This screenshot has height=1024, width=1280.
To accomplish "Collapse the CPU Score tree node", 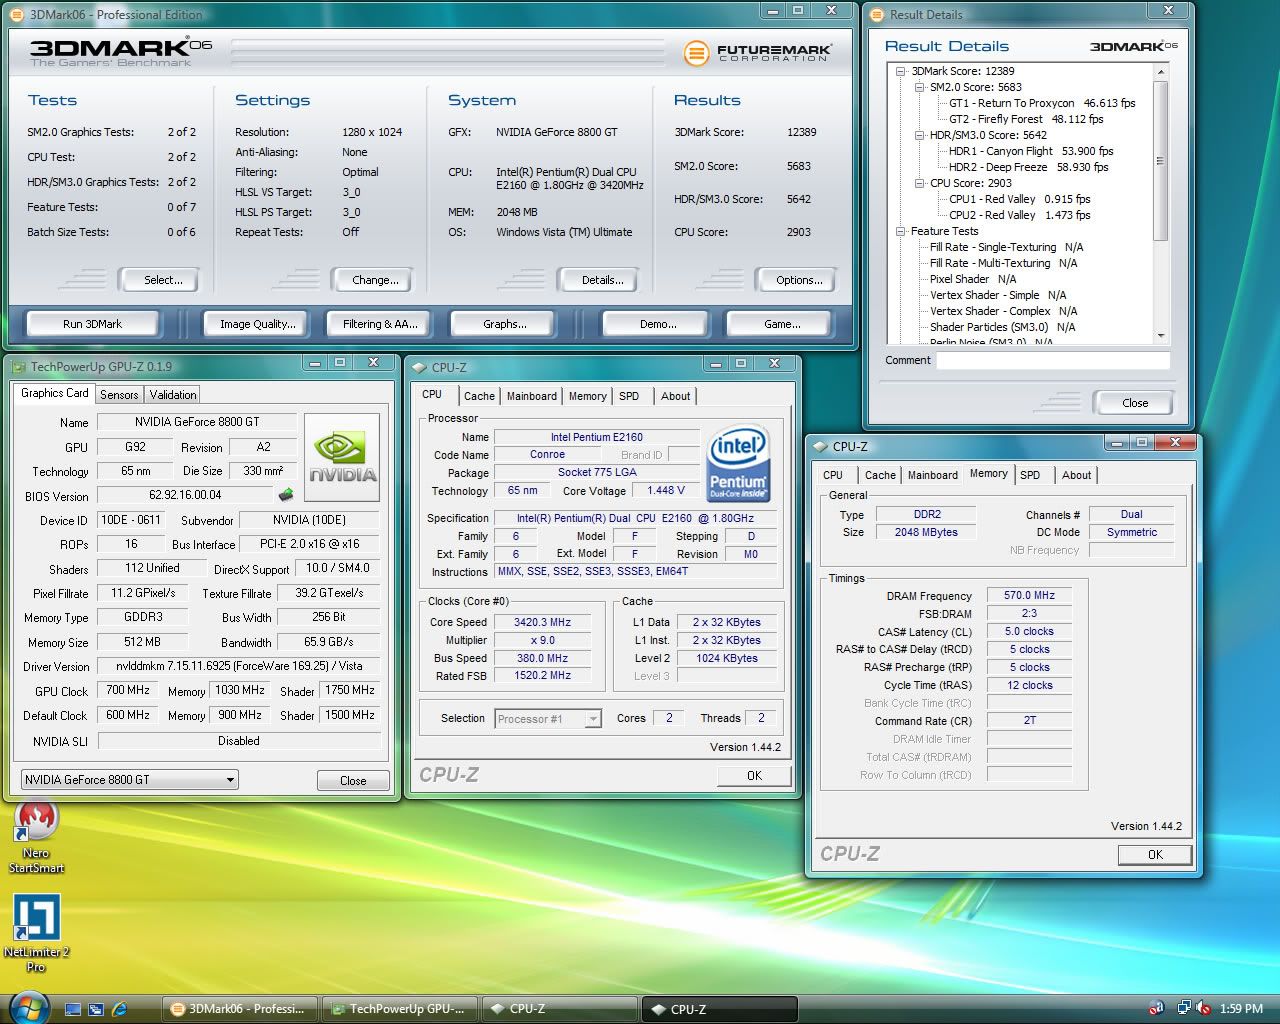I will tap(920, 183).
